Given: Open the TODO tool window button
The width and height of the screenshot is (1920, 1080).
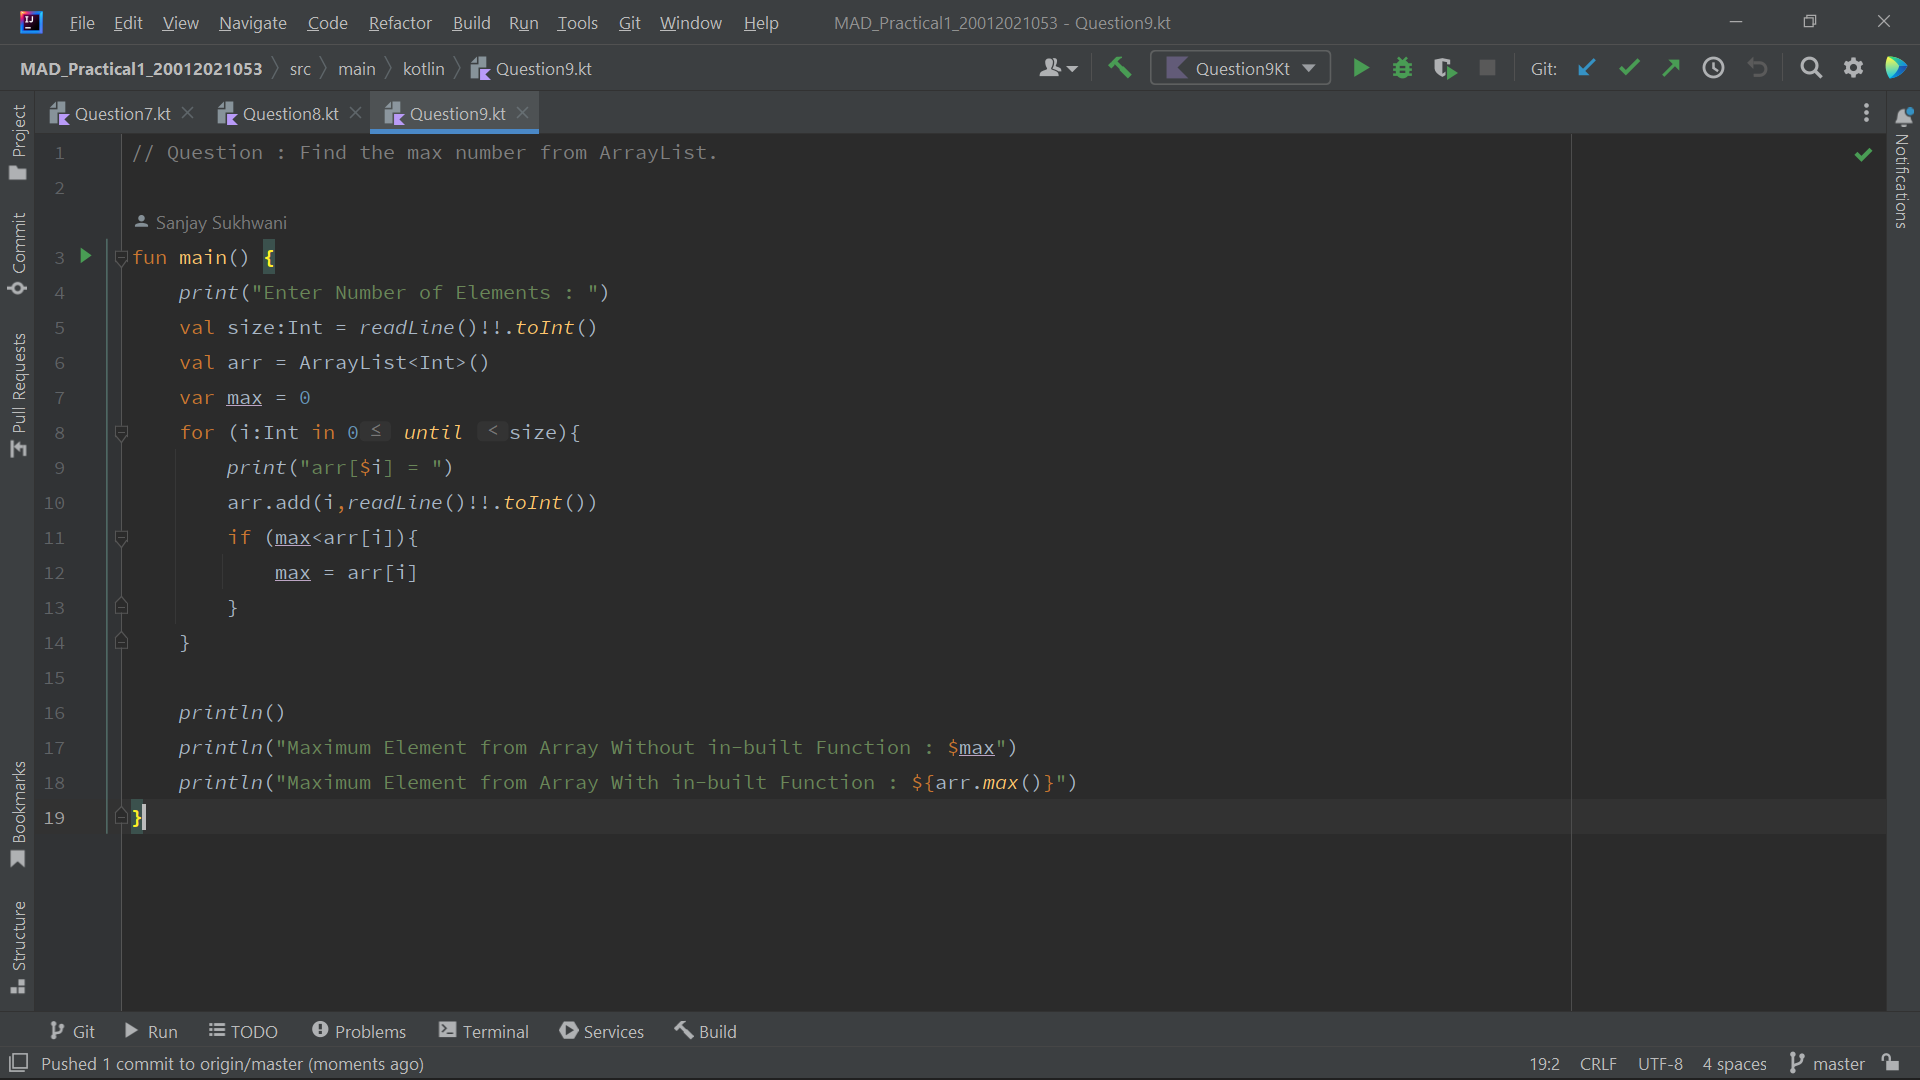Looking at the screenshot, I should click(243, 1031).
